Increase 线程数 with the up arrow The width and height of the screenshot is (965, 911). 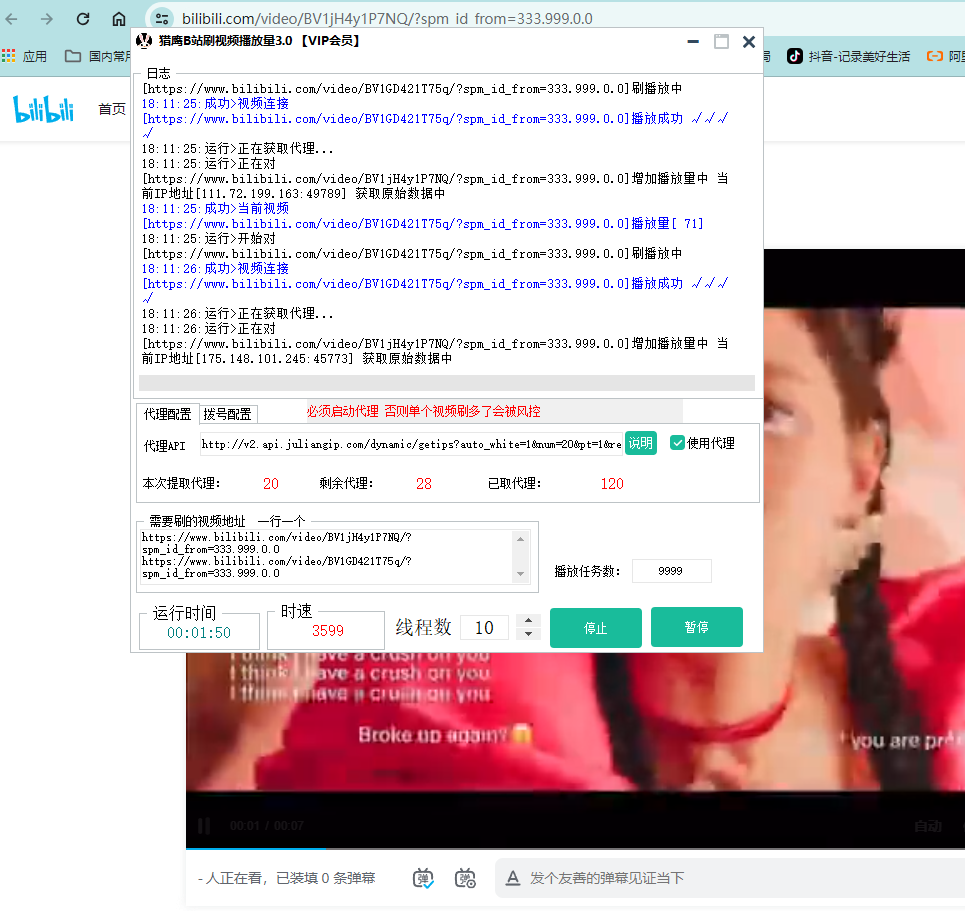point(528,621)
